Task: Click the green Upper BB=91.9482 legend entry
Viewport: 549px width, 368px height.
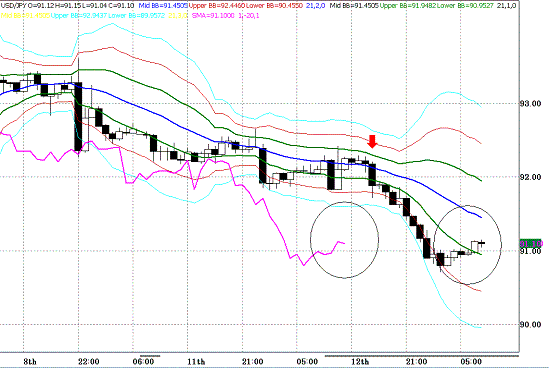Action: pyautogui.click(x=408, y=6)
